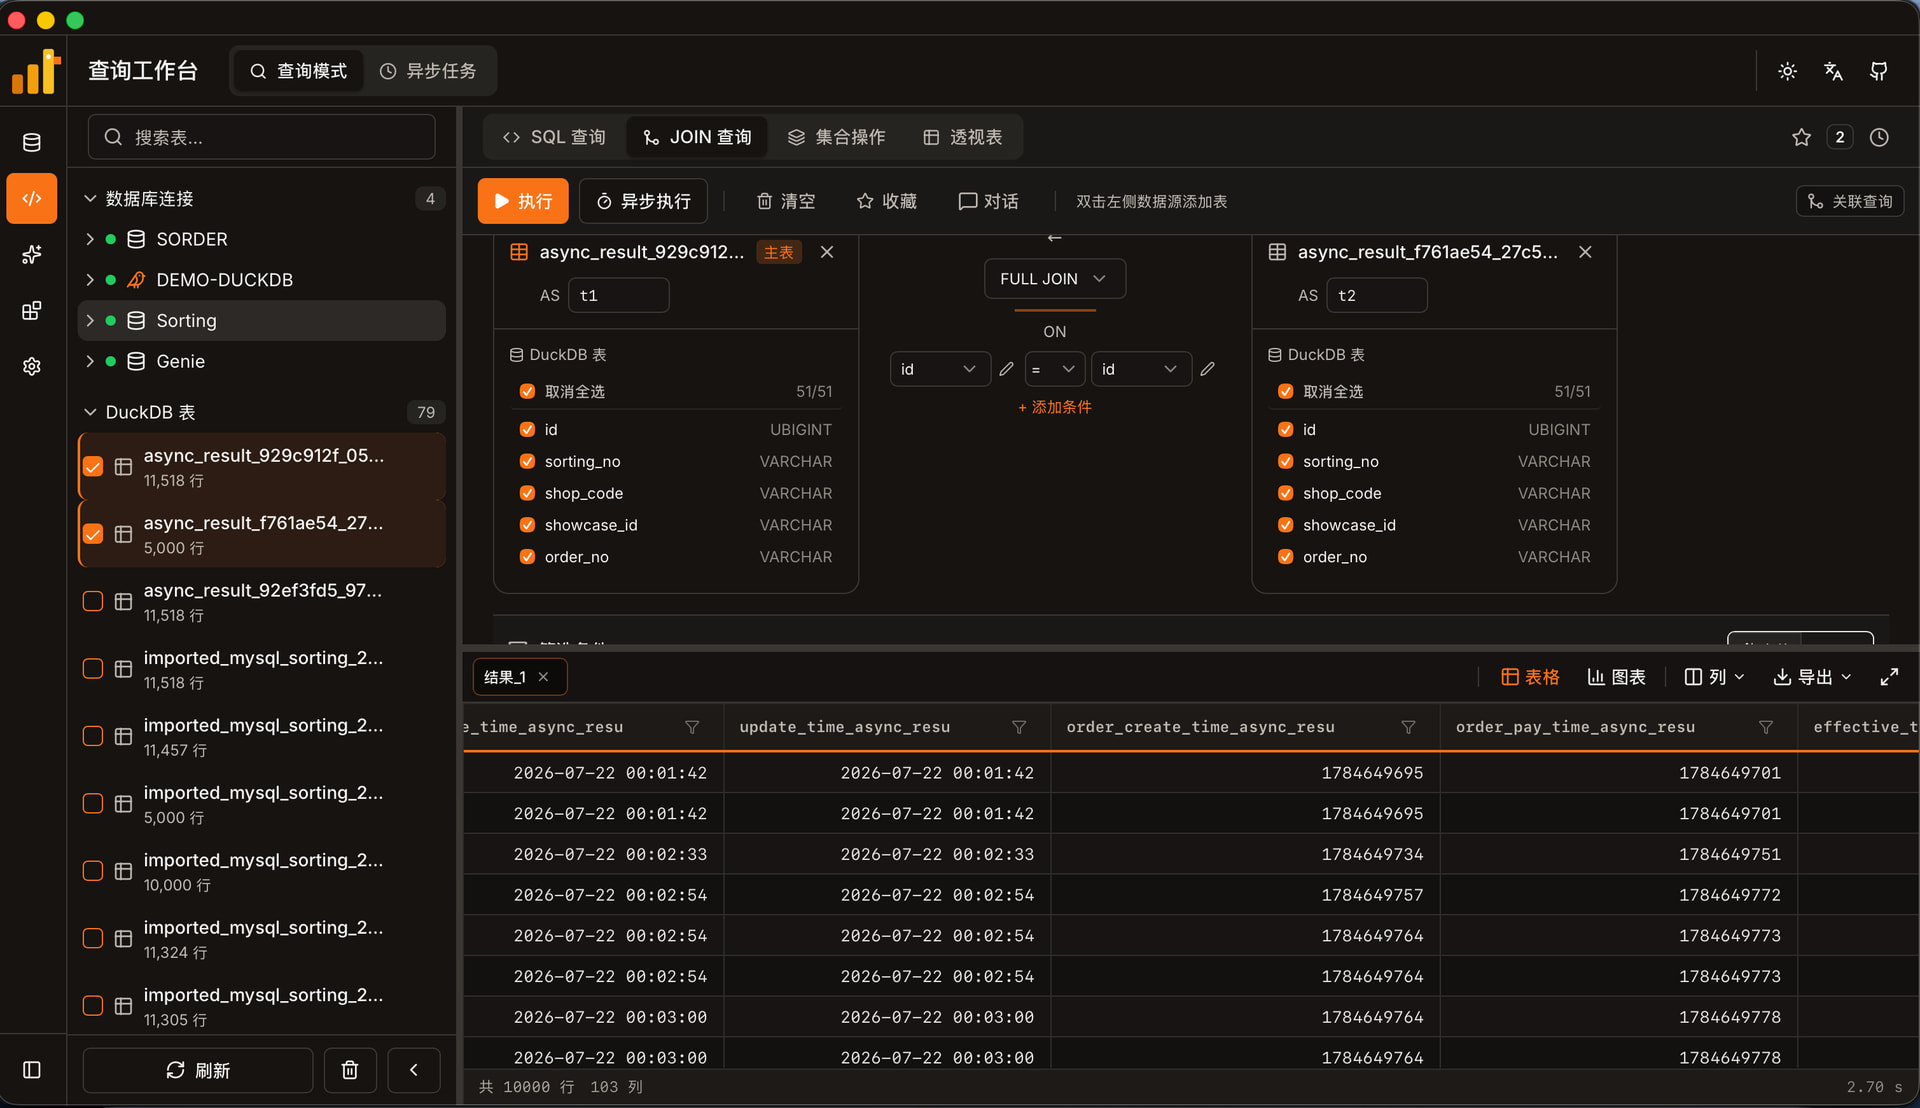Focus the 搜索表 search field
The image size is (1920, 1108).
pos(262,137)
